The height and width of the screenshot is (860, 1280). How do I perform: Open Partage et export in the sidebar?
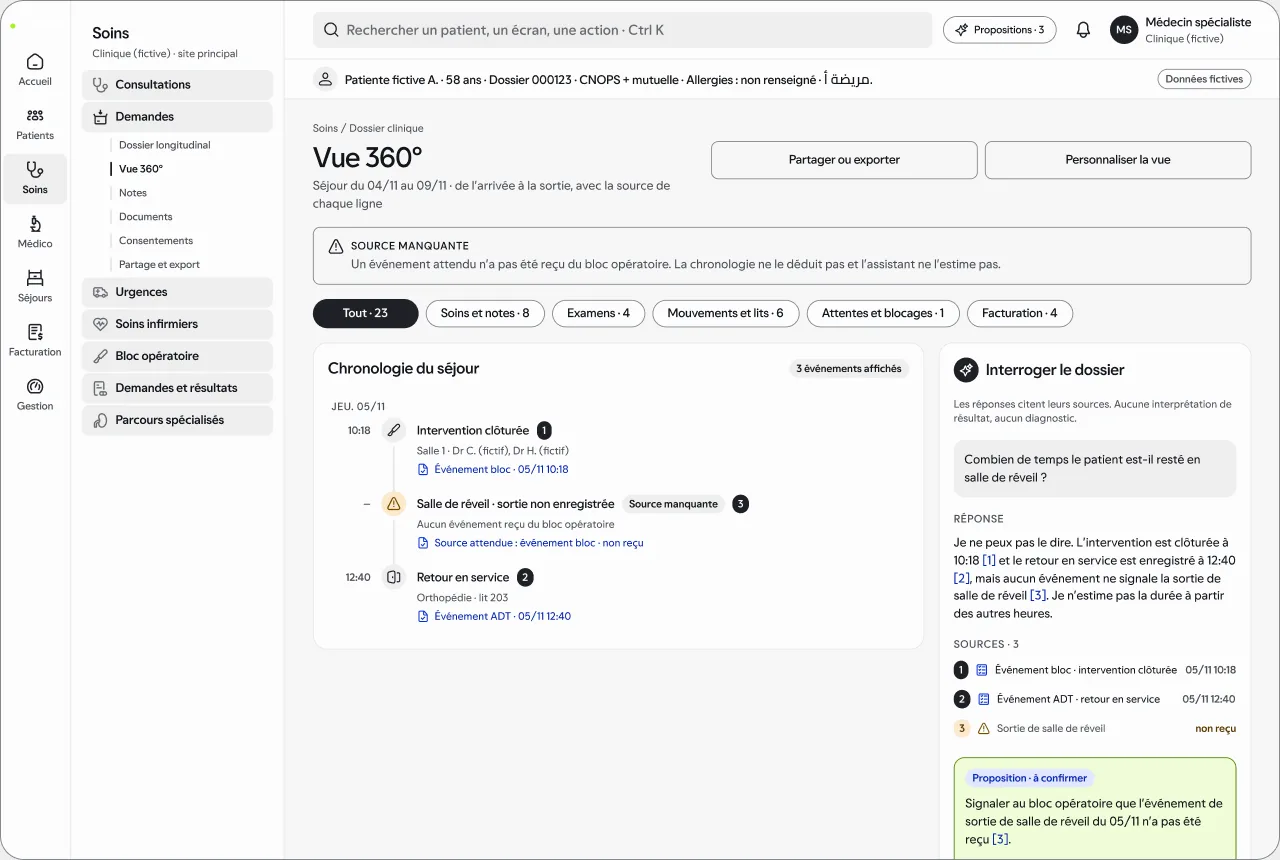click(159, 265)
